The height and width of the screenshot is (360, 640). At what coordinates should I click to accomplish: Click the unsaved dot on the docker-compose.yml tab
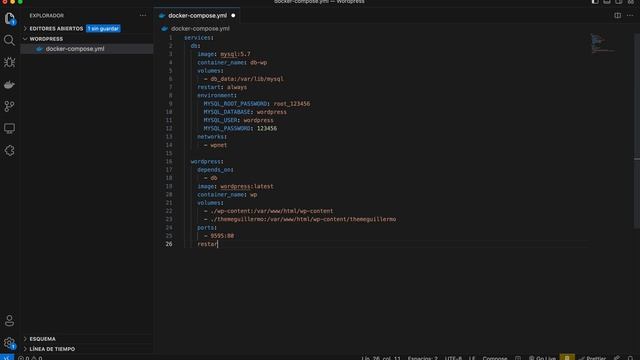[233, 16]
